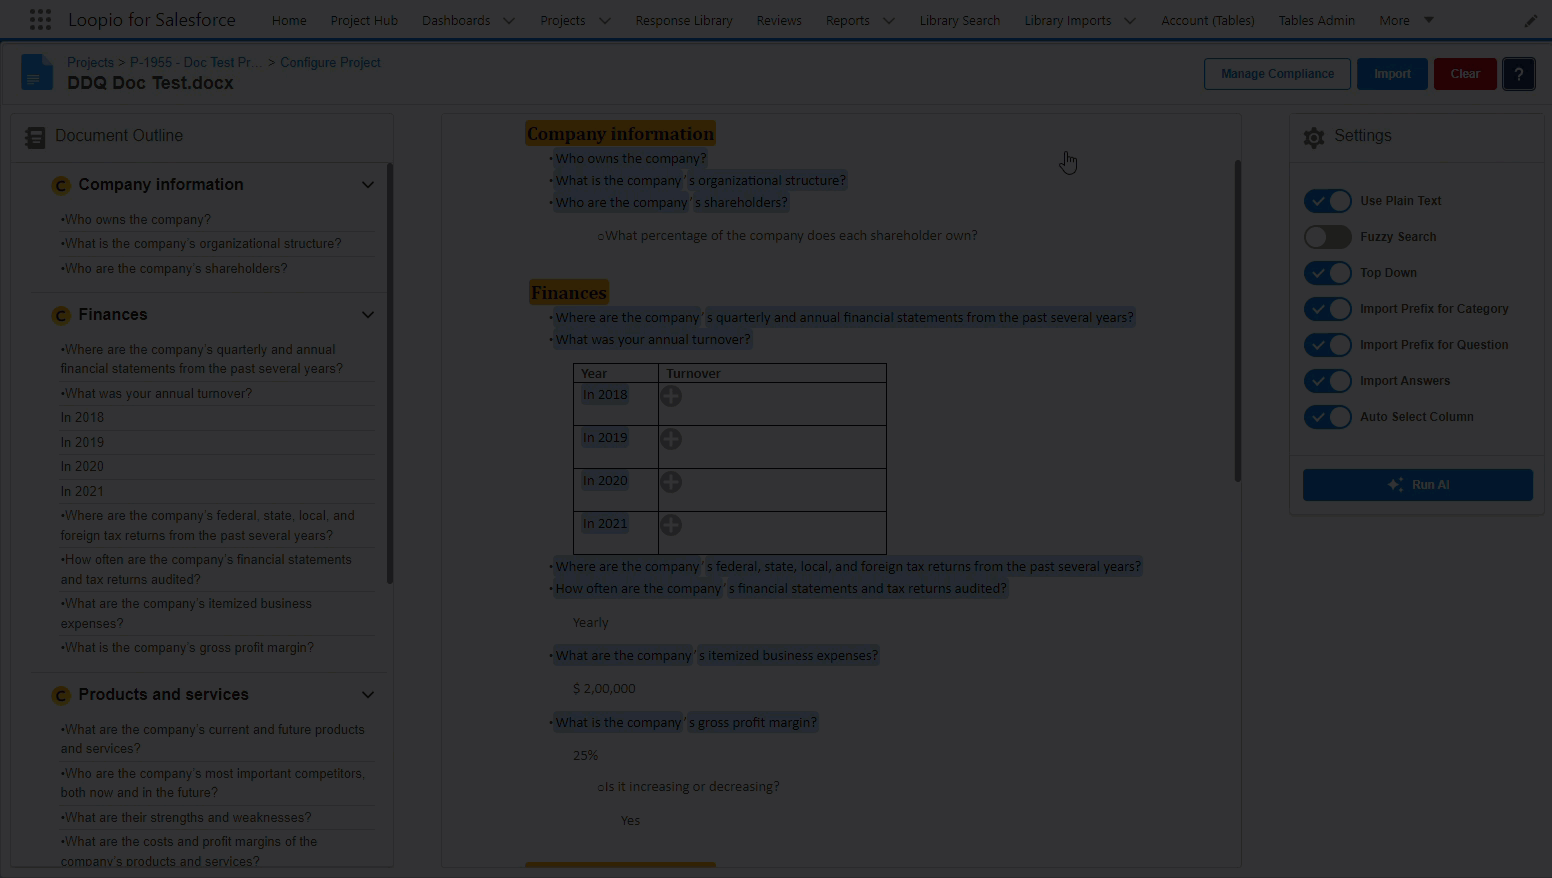Click the plus icon in the 2020 turnover cell
Screen dimensions: 1552x878
pos(671,482)
